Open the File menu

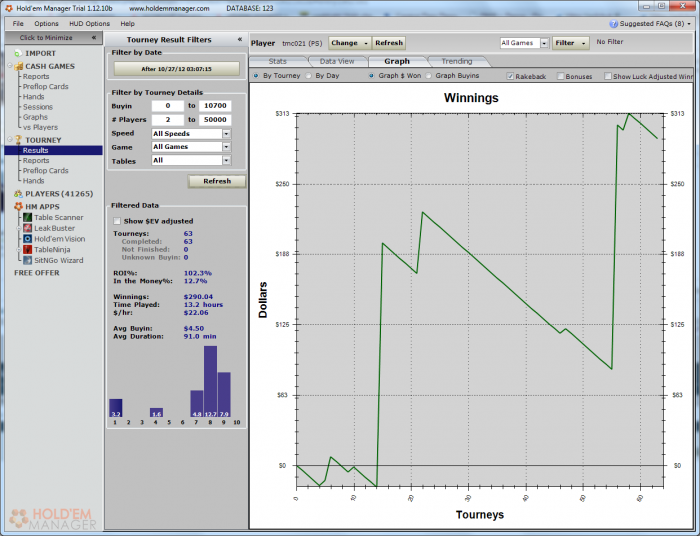point(18,24)
